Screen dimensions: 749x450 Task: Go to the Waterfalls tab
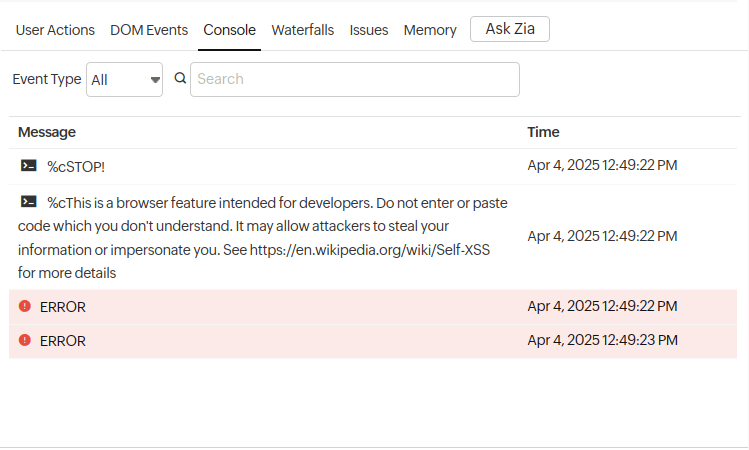click(x=302, y=30)
